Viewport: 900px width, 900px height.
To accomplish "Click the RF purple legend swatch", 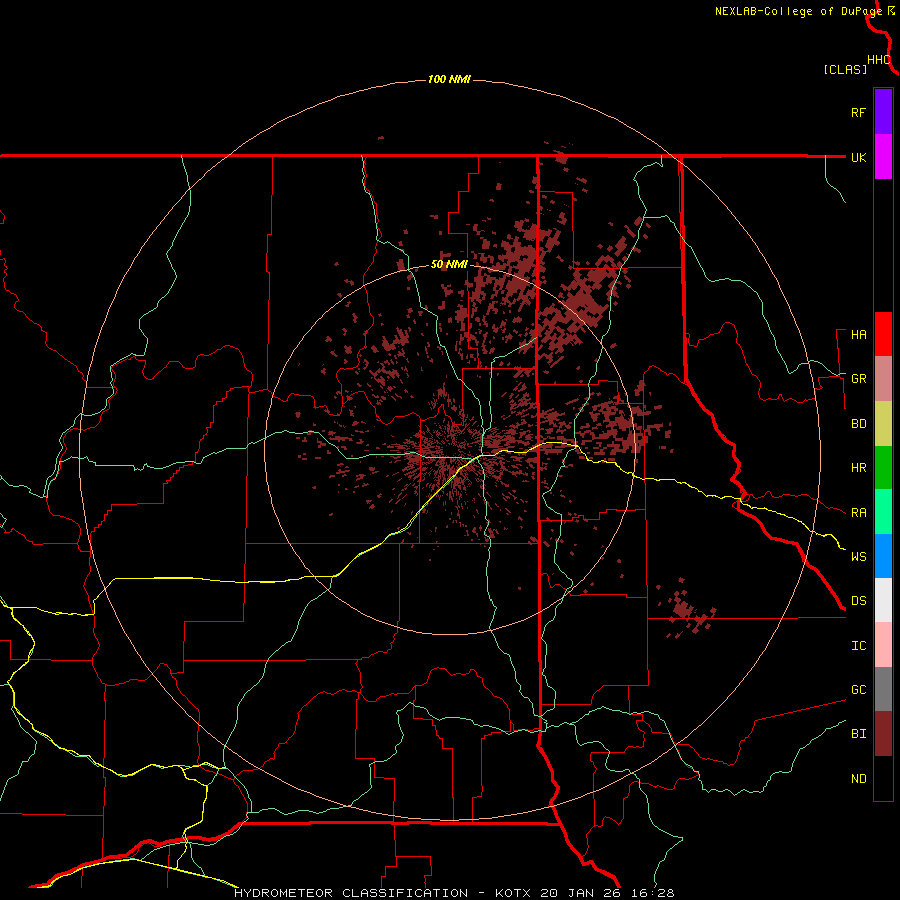I will (883, 112).
